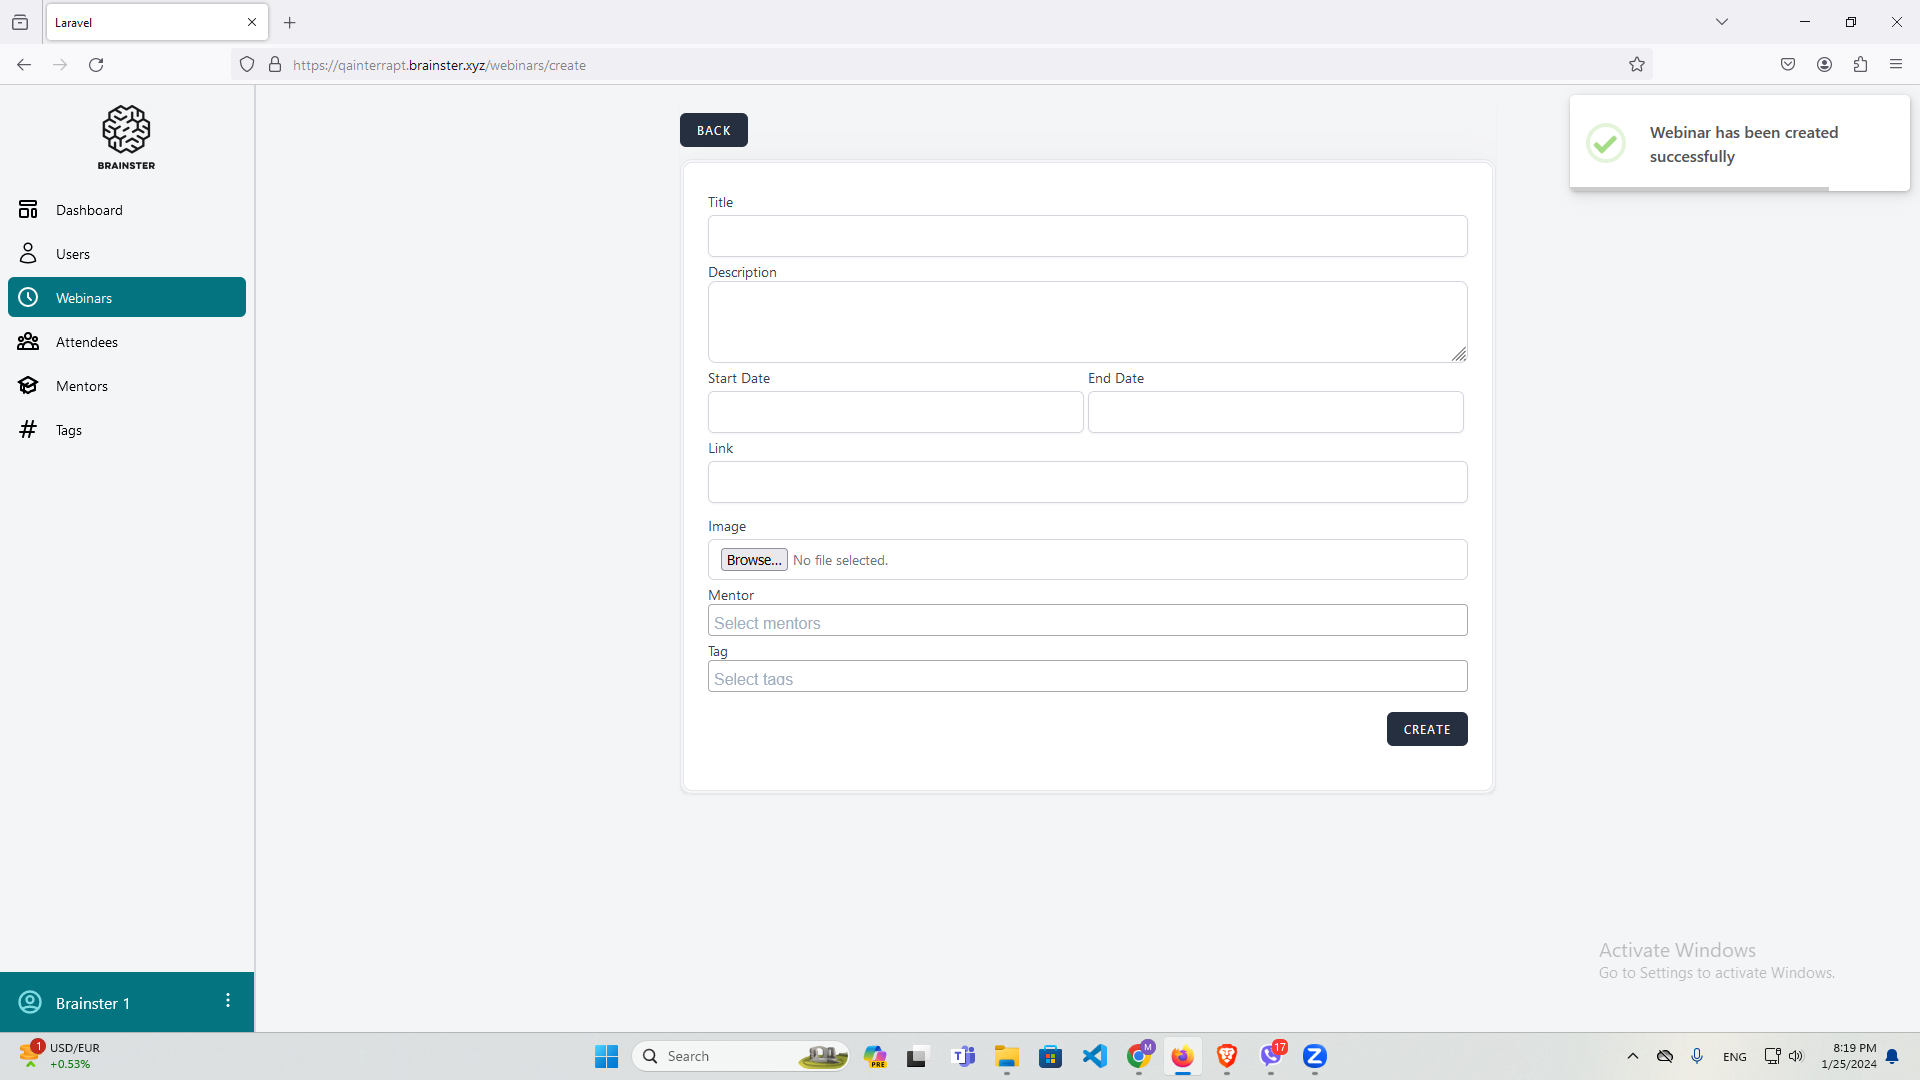Viewport: 1920px width, 1080px height.
Task: Open Tags hash icon in sidebar
Action: point(28,430)
